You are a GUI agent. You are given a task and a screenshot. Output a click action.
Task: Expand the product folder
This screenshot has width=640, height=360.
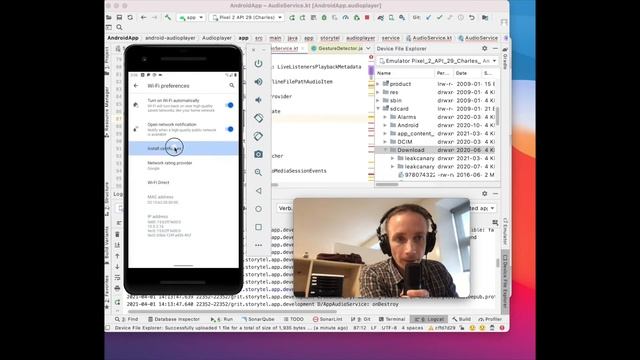click(x=378, y=84)
